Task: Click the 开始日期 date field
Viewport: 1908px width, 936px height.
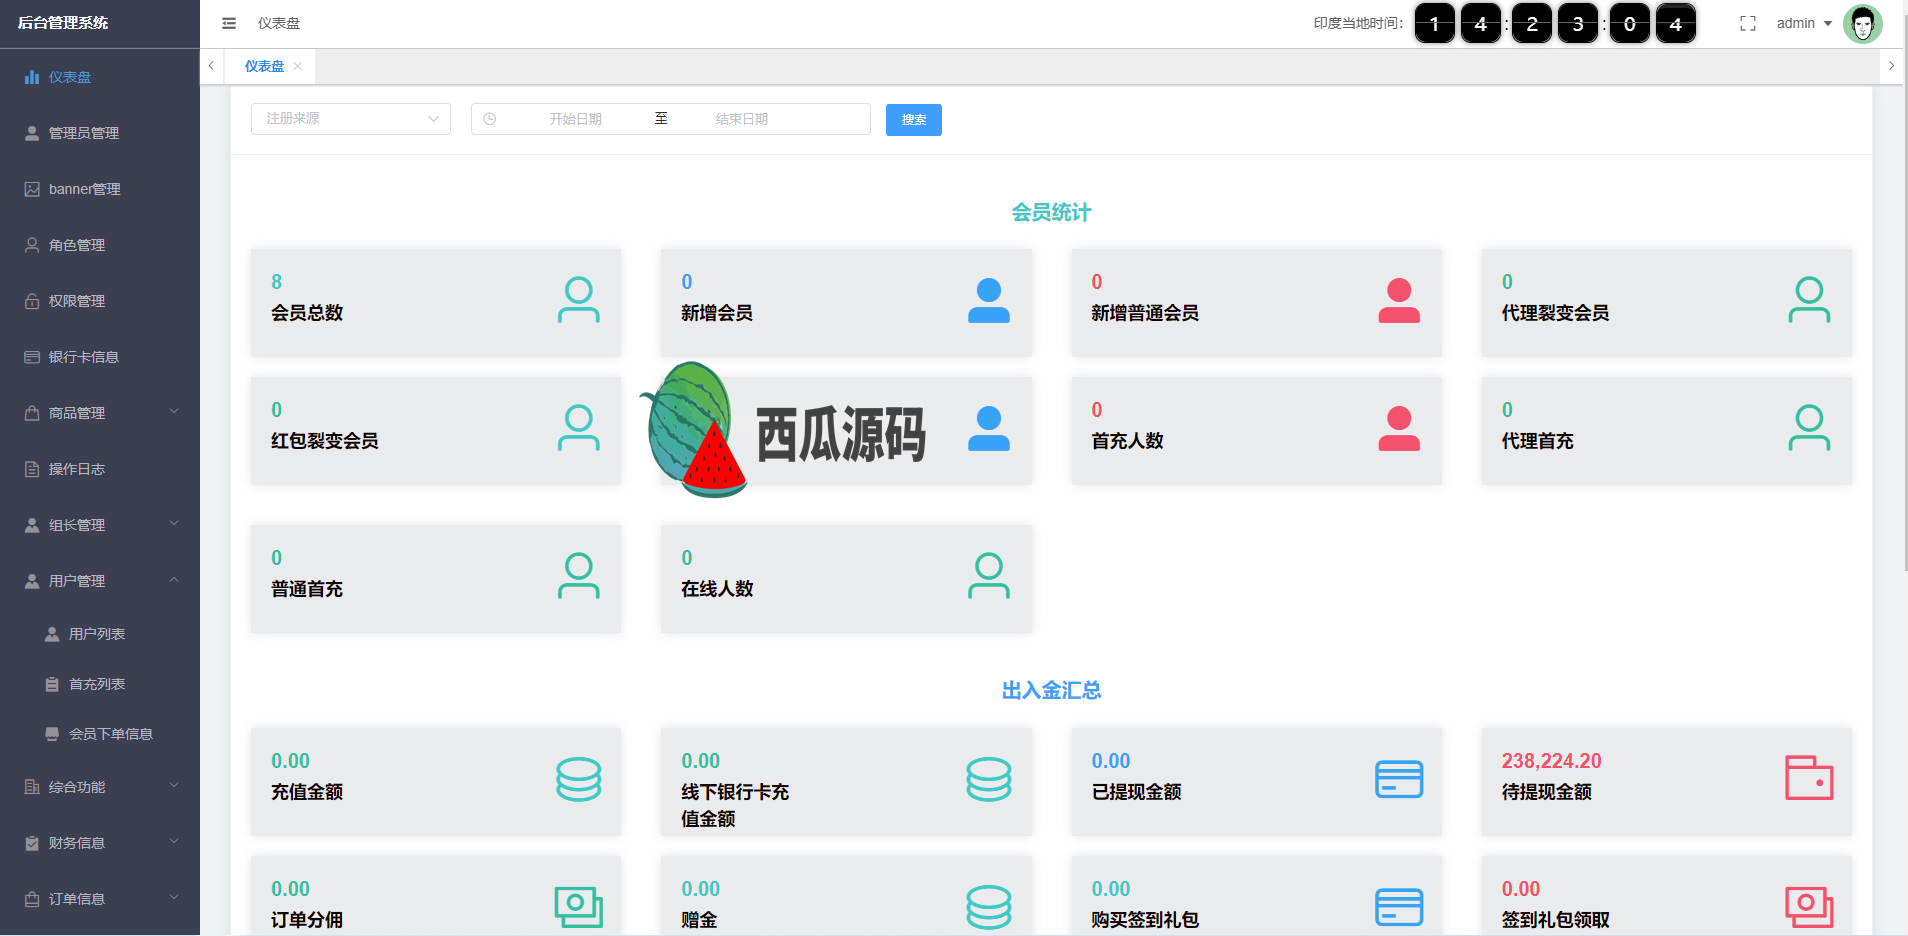Action: pos(575,119)
